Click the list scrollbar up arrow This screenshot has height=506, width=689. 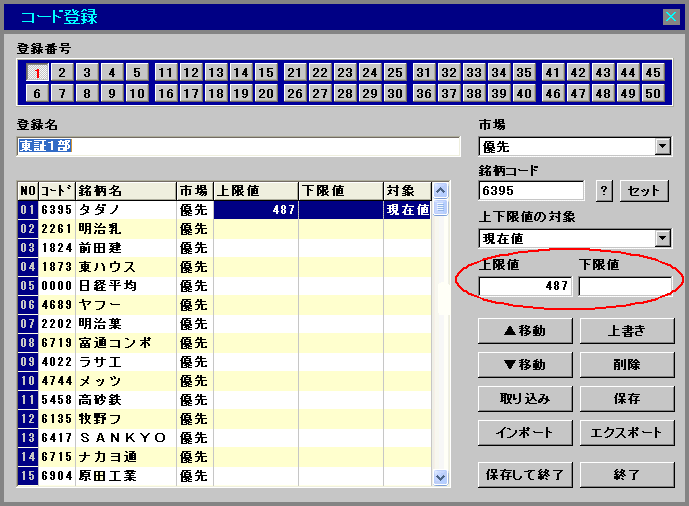pos(440,191)
